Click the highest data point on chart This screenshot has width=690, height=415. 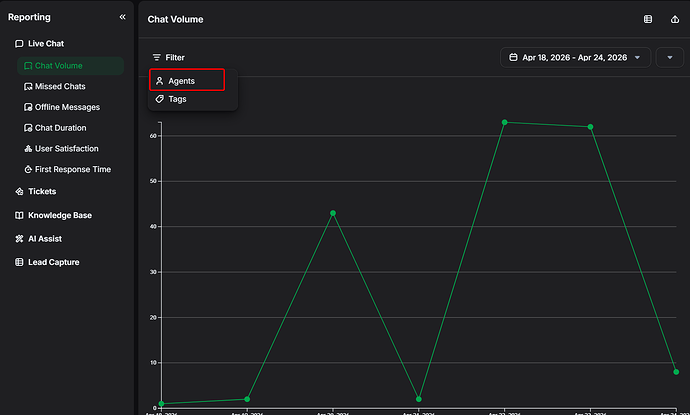point(504,122)
